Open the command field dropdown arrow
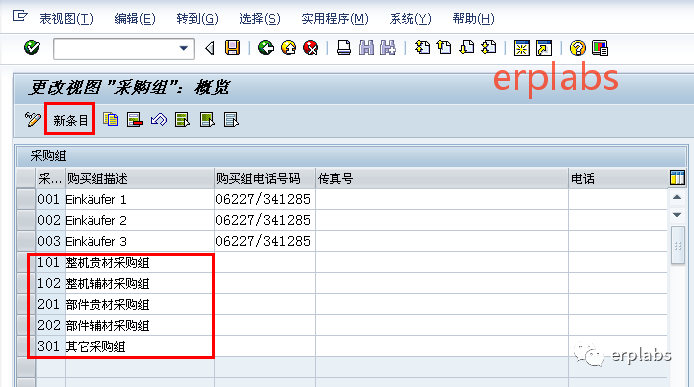694x387 pixels. tap(184, 48)
